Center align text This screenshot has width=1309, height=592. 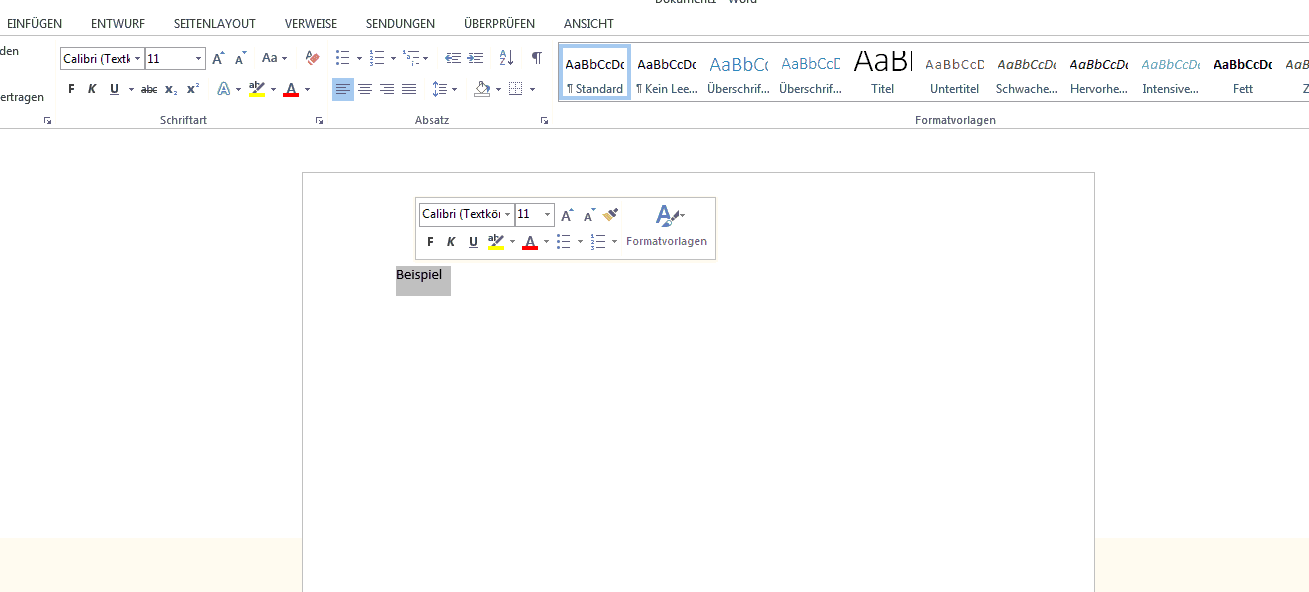pyautogui.click(x=365, y=89)
